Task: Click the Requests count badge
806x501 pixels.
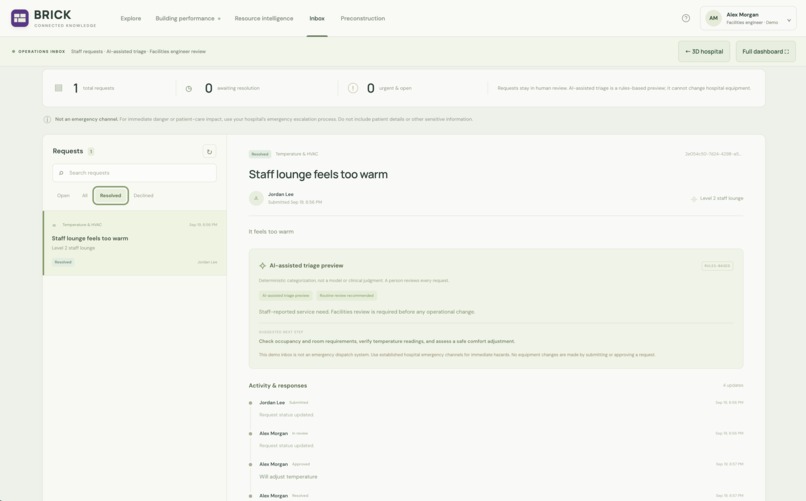Action: click(91, 152)
